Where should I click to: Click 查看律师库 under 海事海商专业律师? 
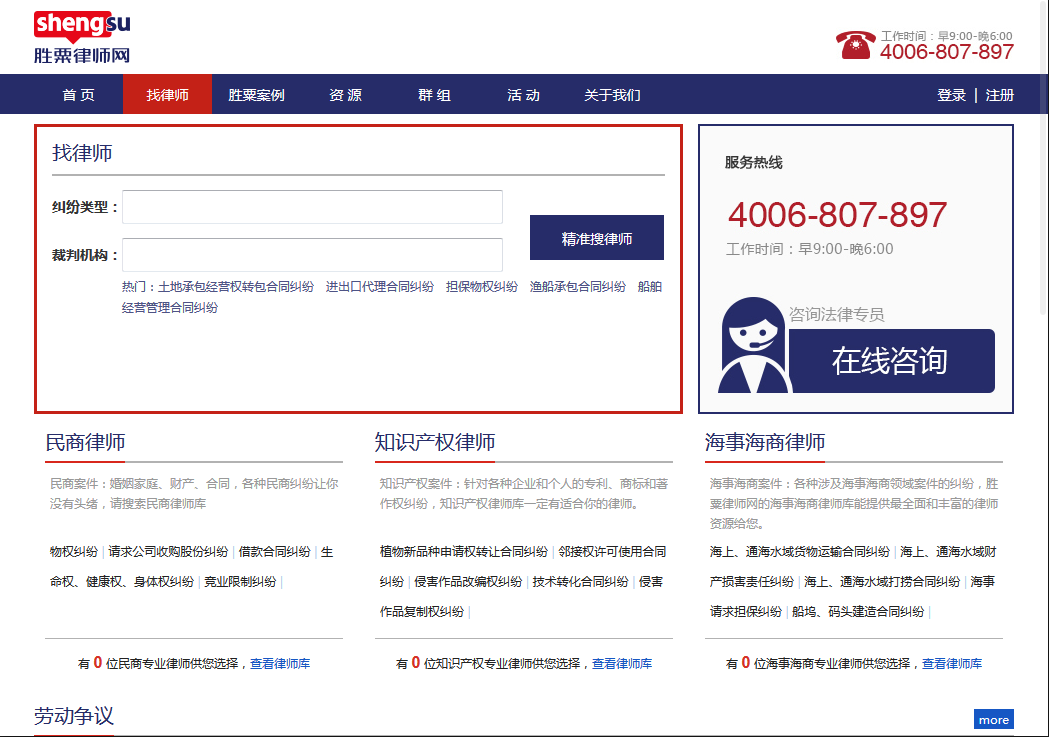click(x=952, y=663)
